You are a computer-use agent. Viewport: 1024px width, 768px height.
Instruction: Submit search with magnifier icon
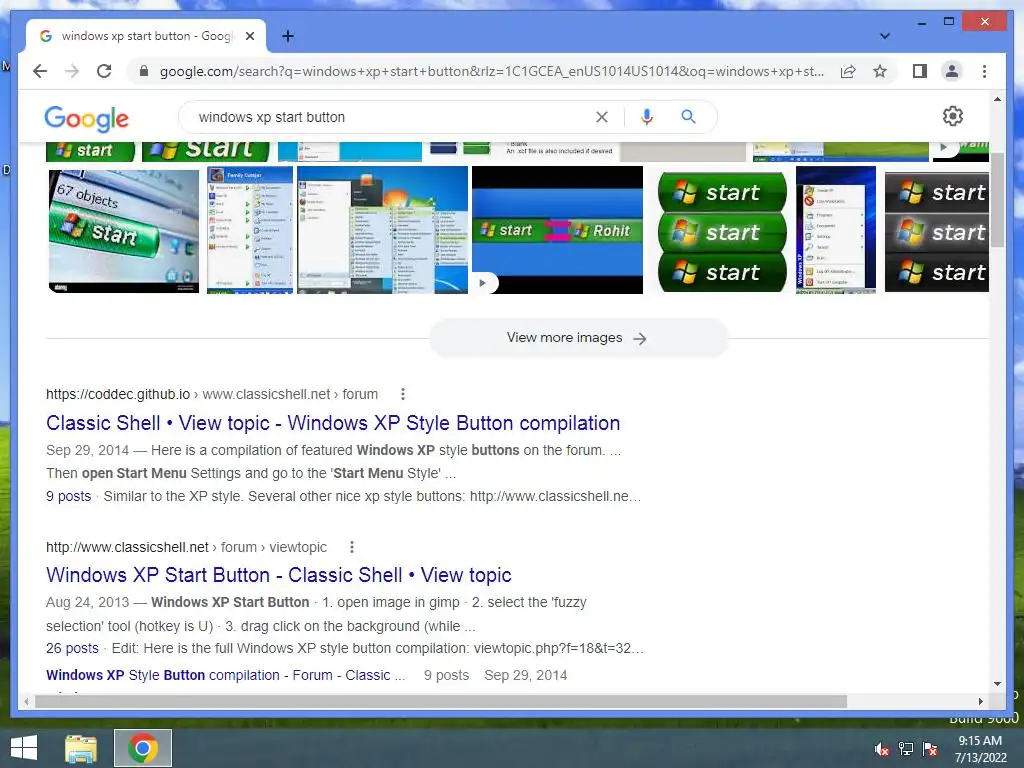pos(688,117)
